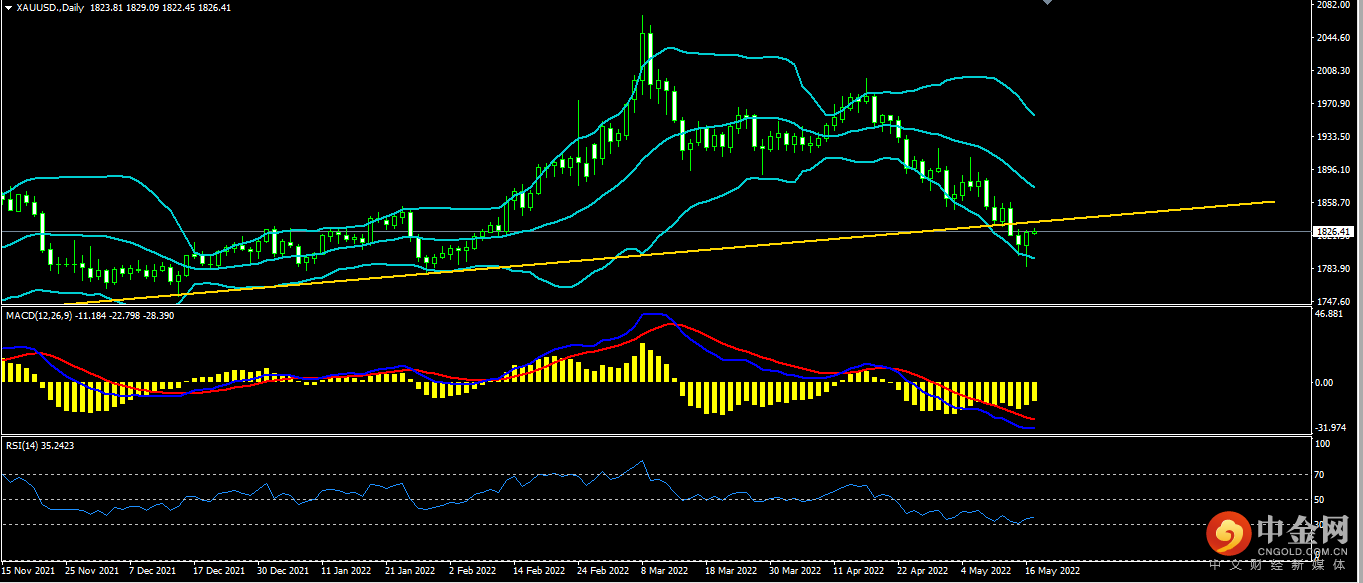The height and width of the screenshot is (583, 1363).
Task: Click the RSI 70 level axis label
Action: [1321, 474]
